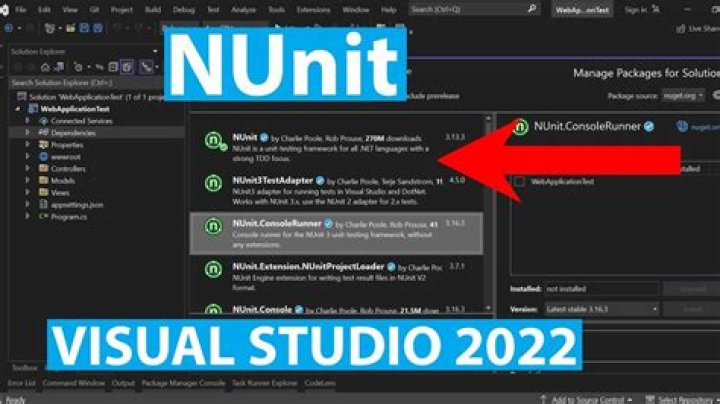Click the wwwroot globe icon

(44, 157)
